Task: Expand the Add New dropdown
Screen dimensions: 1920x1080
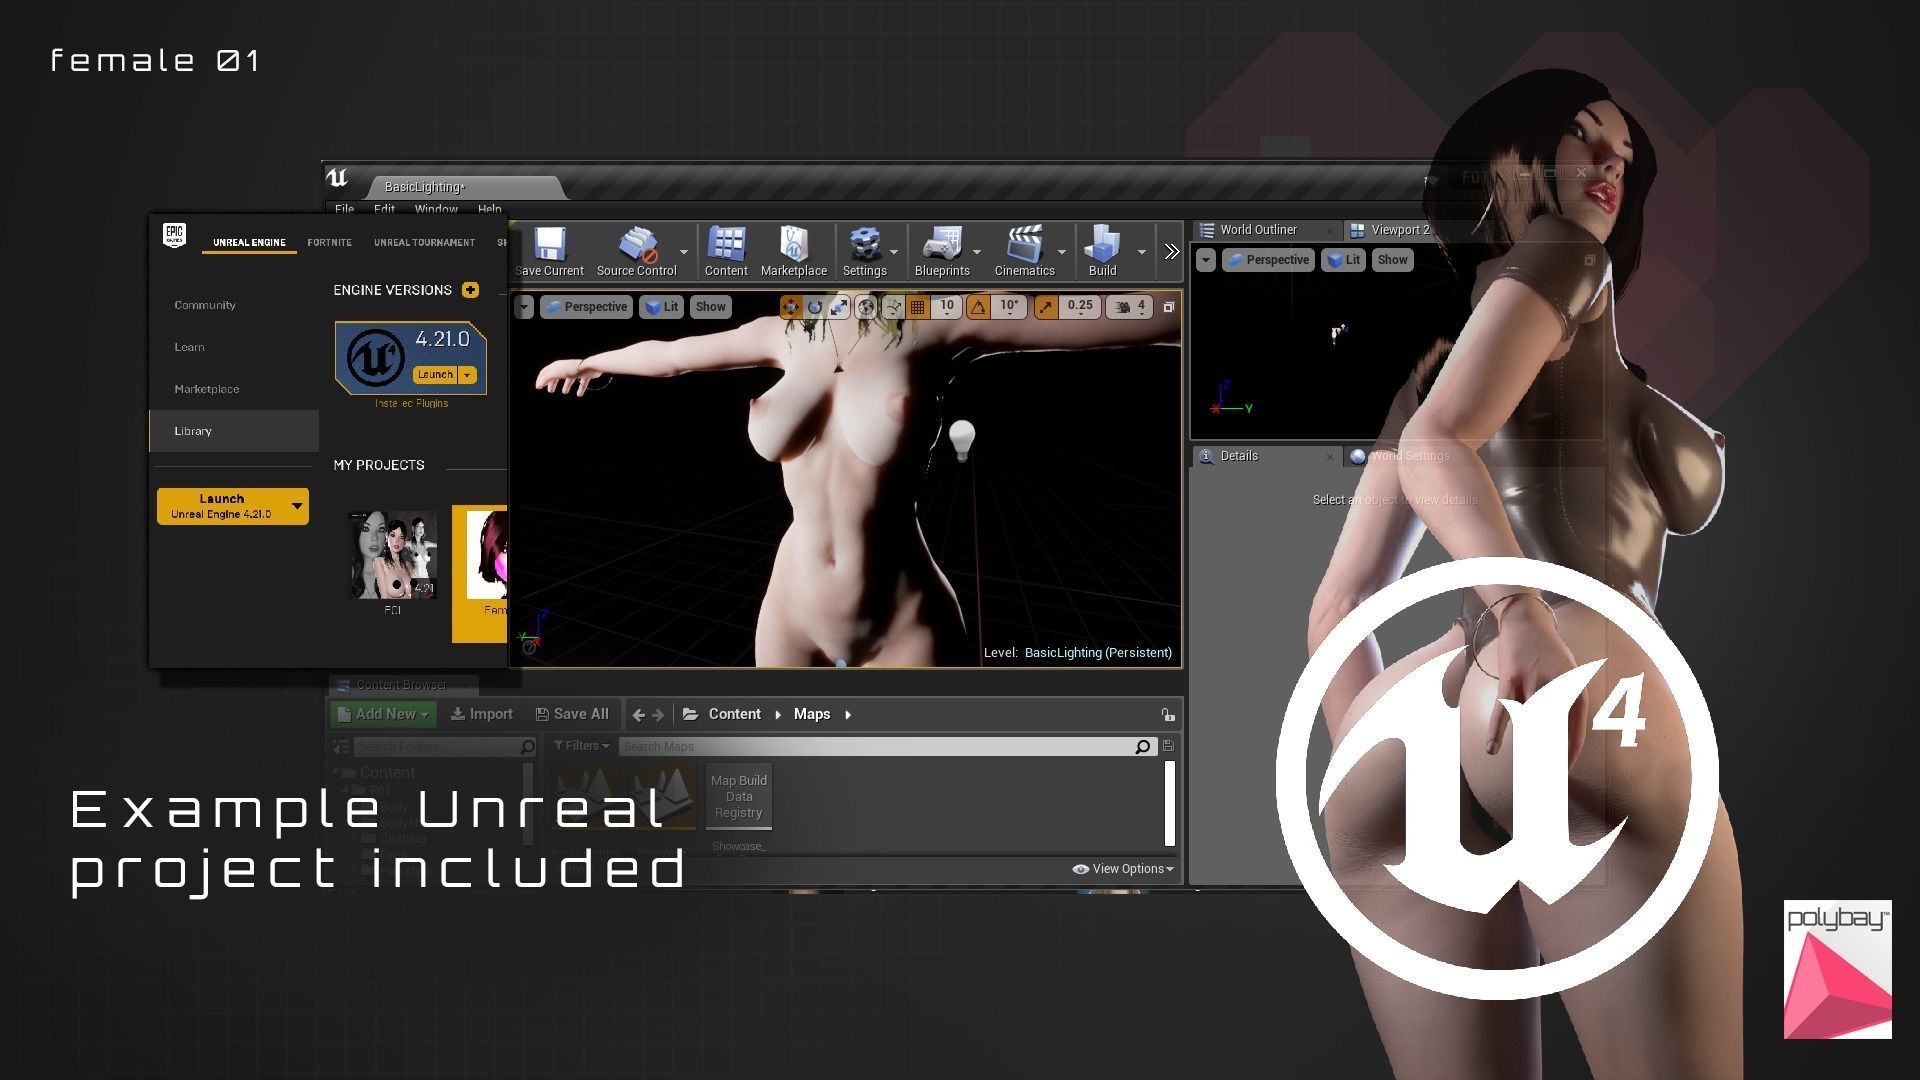Action: point(384,714)
